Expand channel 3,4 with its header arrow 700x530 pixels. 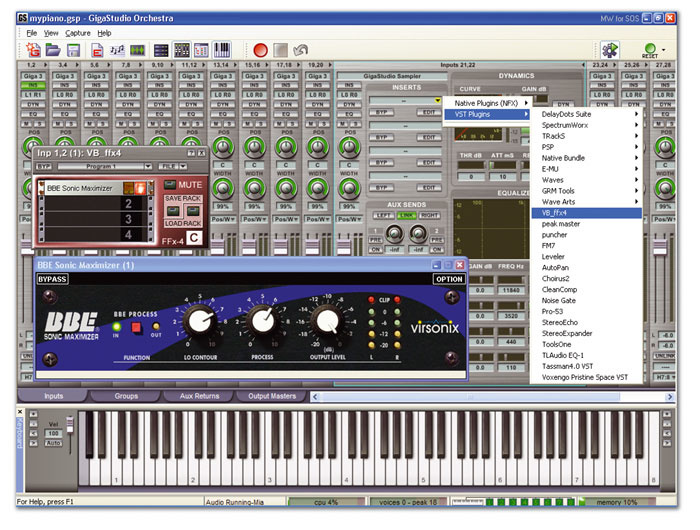point(77,65)
